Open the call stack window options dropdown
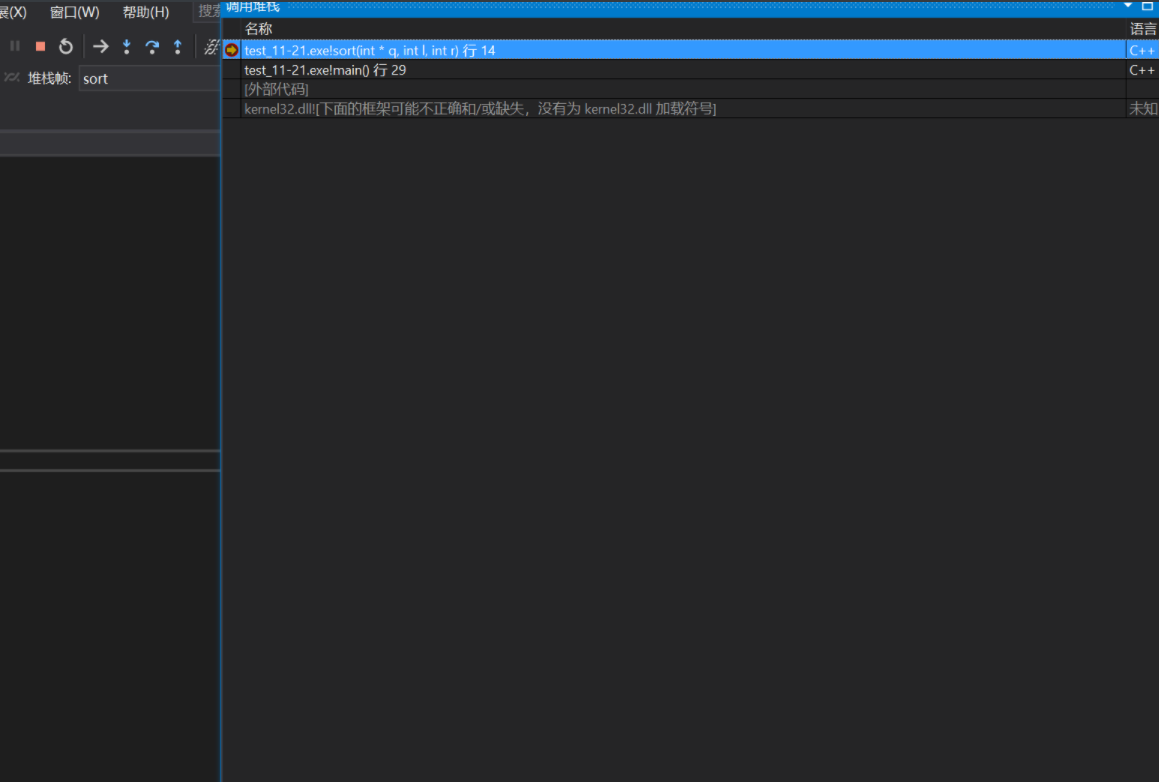Viewport: 1159px width, 782px height. pyautogui.click(x=1128, y=5)
